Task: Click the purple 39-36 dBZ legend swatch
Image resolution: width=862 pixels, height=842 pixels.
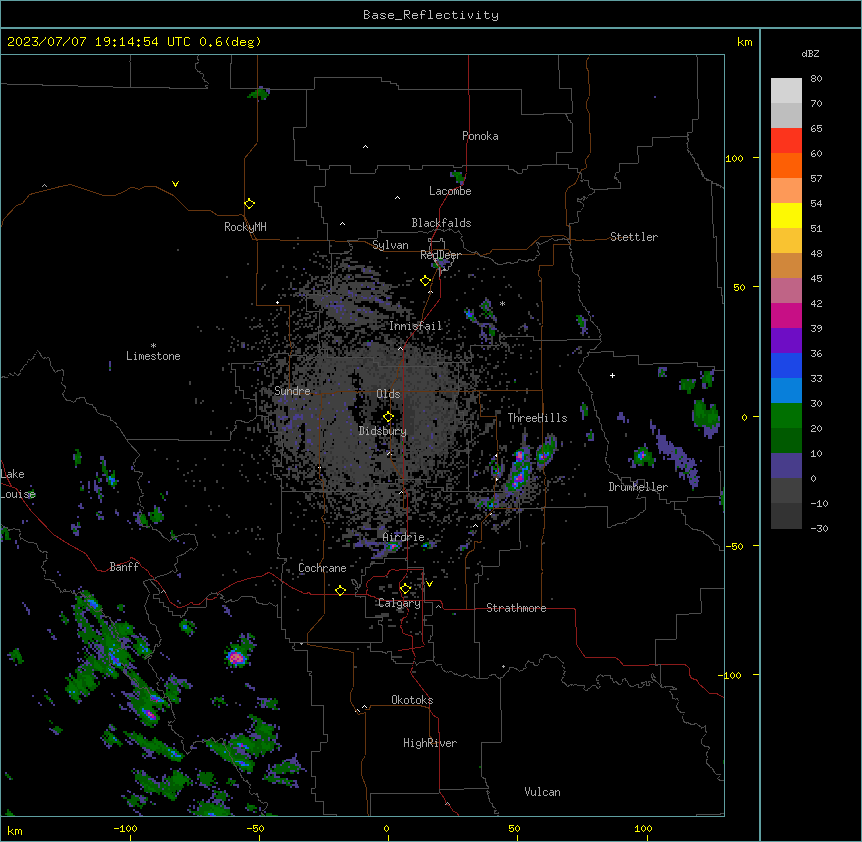Action: [786, 340]
